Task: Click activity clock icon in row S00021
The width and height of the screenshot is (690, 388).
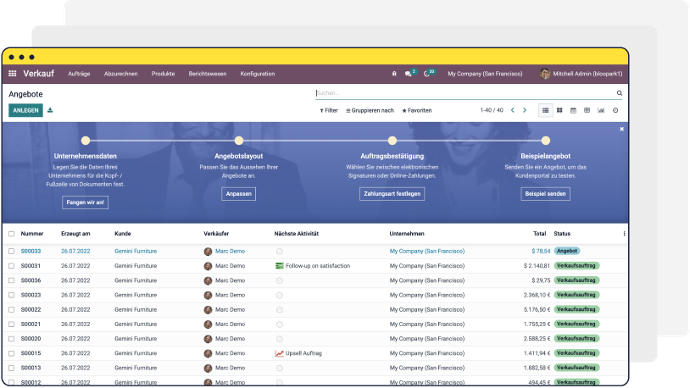Action: 279,324
